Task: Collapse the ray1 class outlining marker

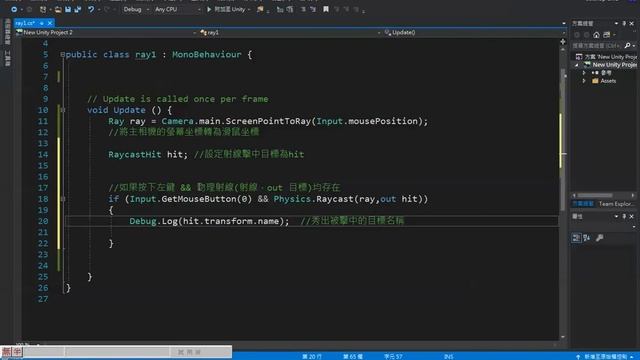Action: (62, 54)
